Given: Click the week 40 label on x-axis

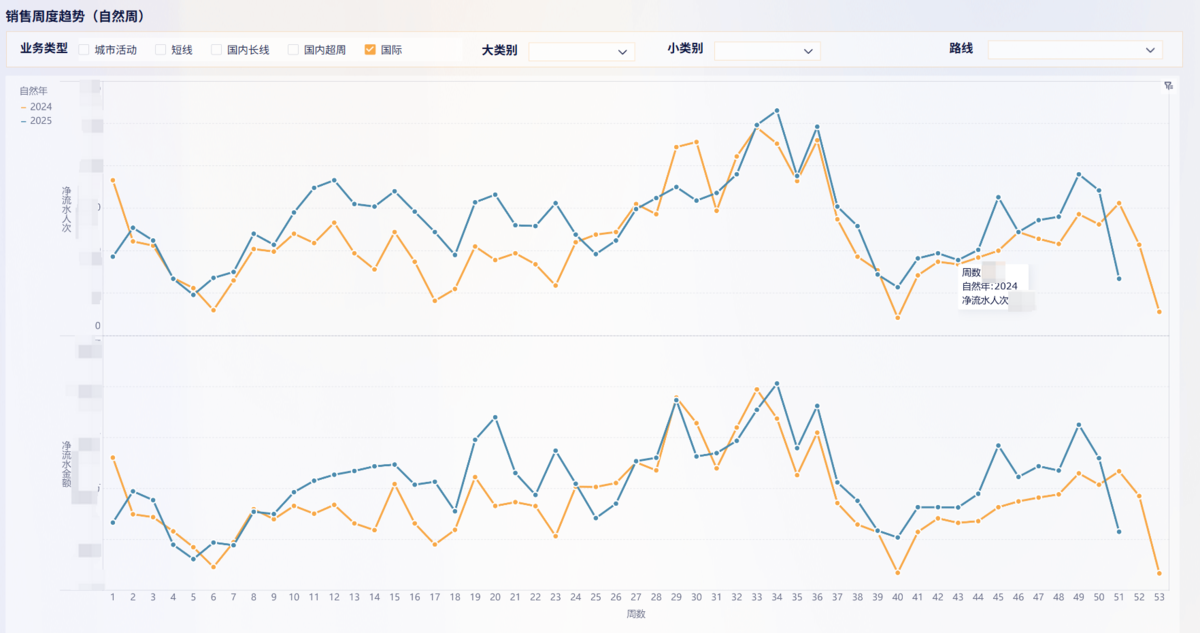Looking at the screenshot, I should [x=897, y=597].
